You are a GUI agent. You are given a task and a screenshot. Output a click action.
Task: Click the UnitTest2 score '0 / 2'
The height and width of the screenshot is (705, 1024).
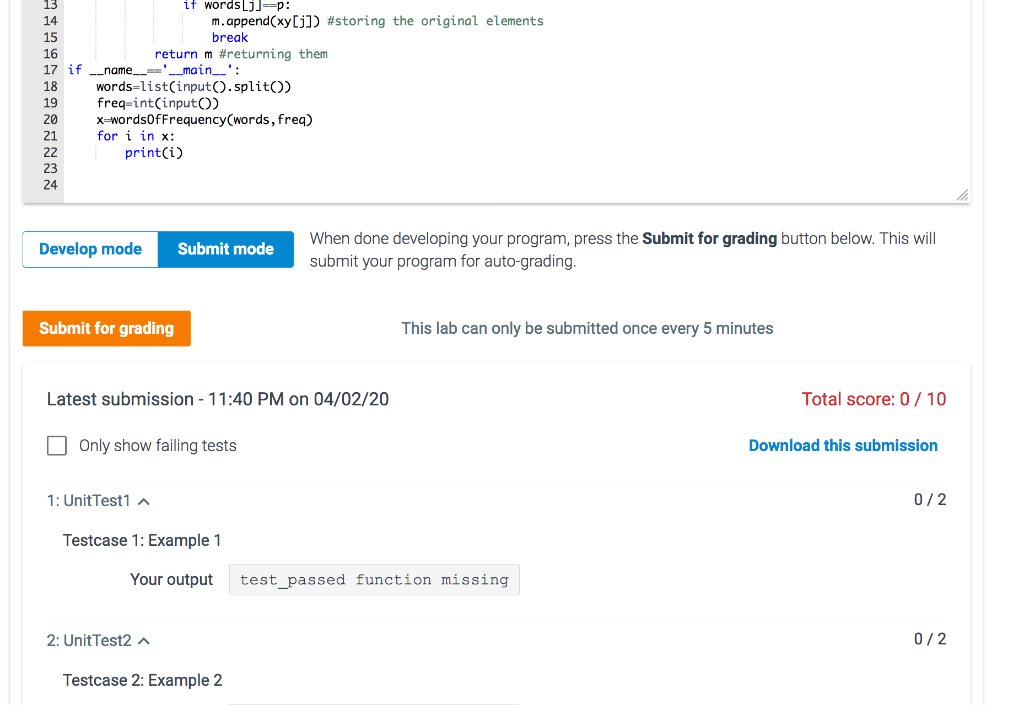coord(930,640)
